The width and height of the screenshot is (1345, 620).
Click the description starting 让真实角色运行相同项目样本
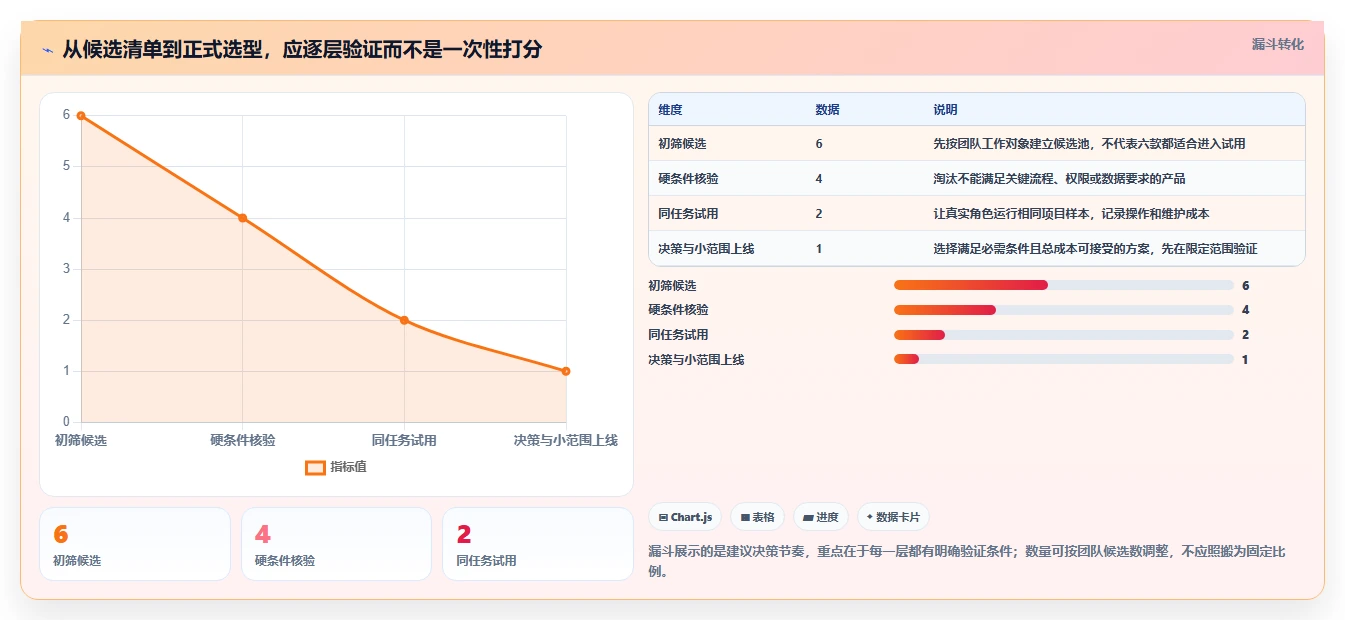pyautogui.click(x=1071, y=214)
